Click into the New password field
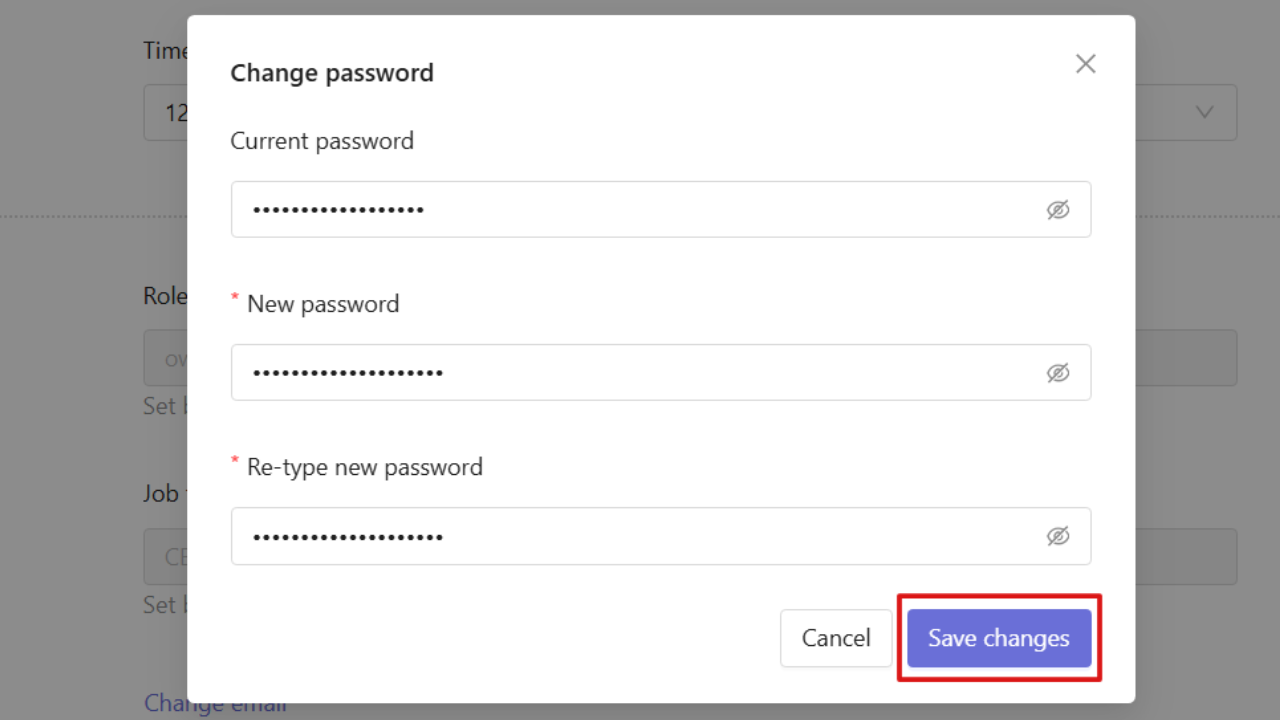This screenshot has width=1280, height=720. coord(661,372)
